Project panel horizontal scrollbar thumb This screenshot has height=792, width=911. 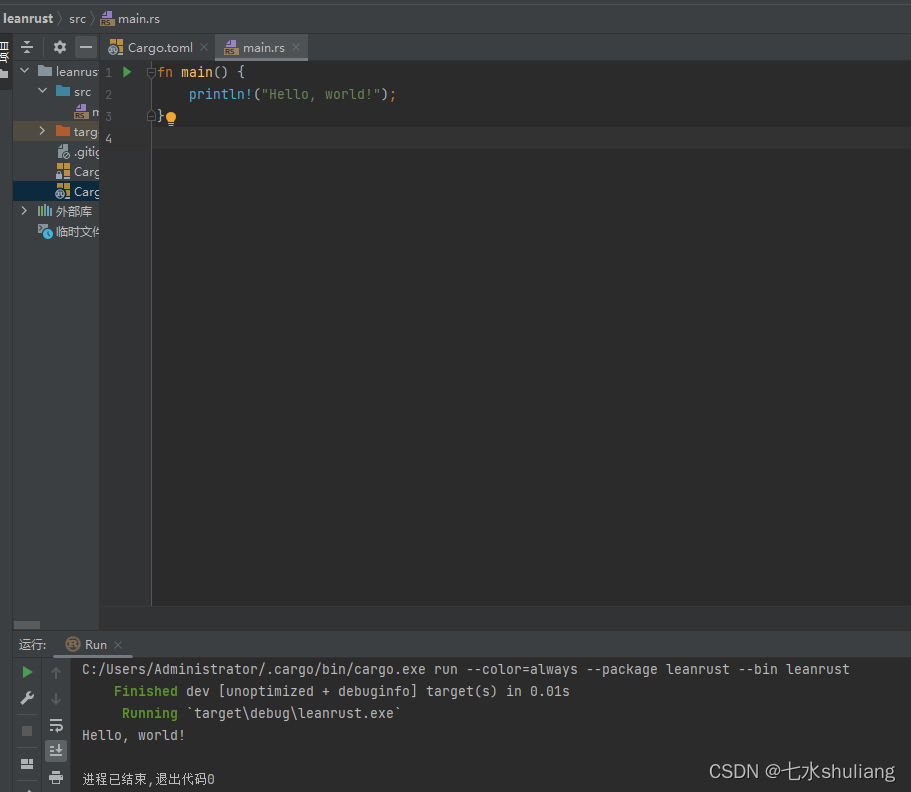point(27,625)
